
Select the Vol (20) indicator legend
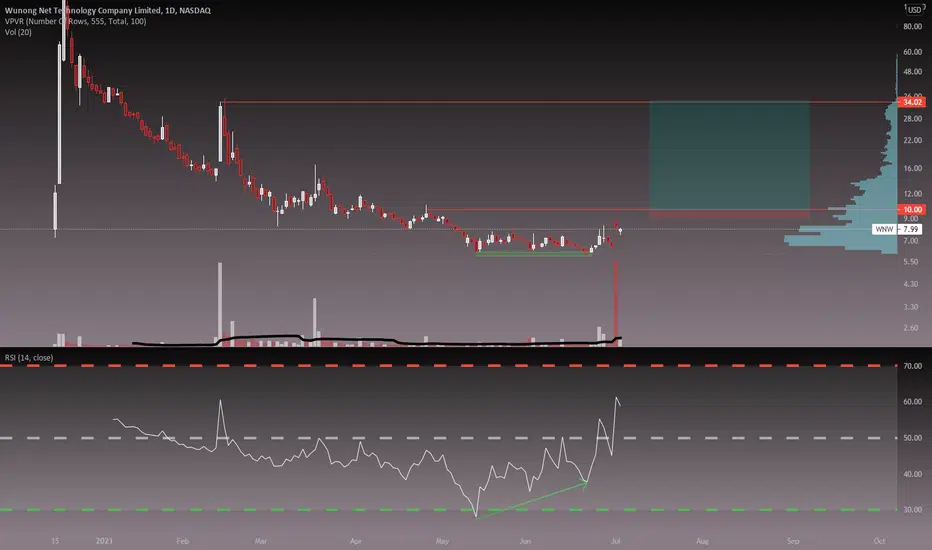(18, 32)
